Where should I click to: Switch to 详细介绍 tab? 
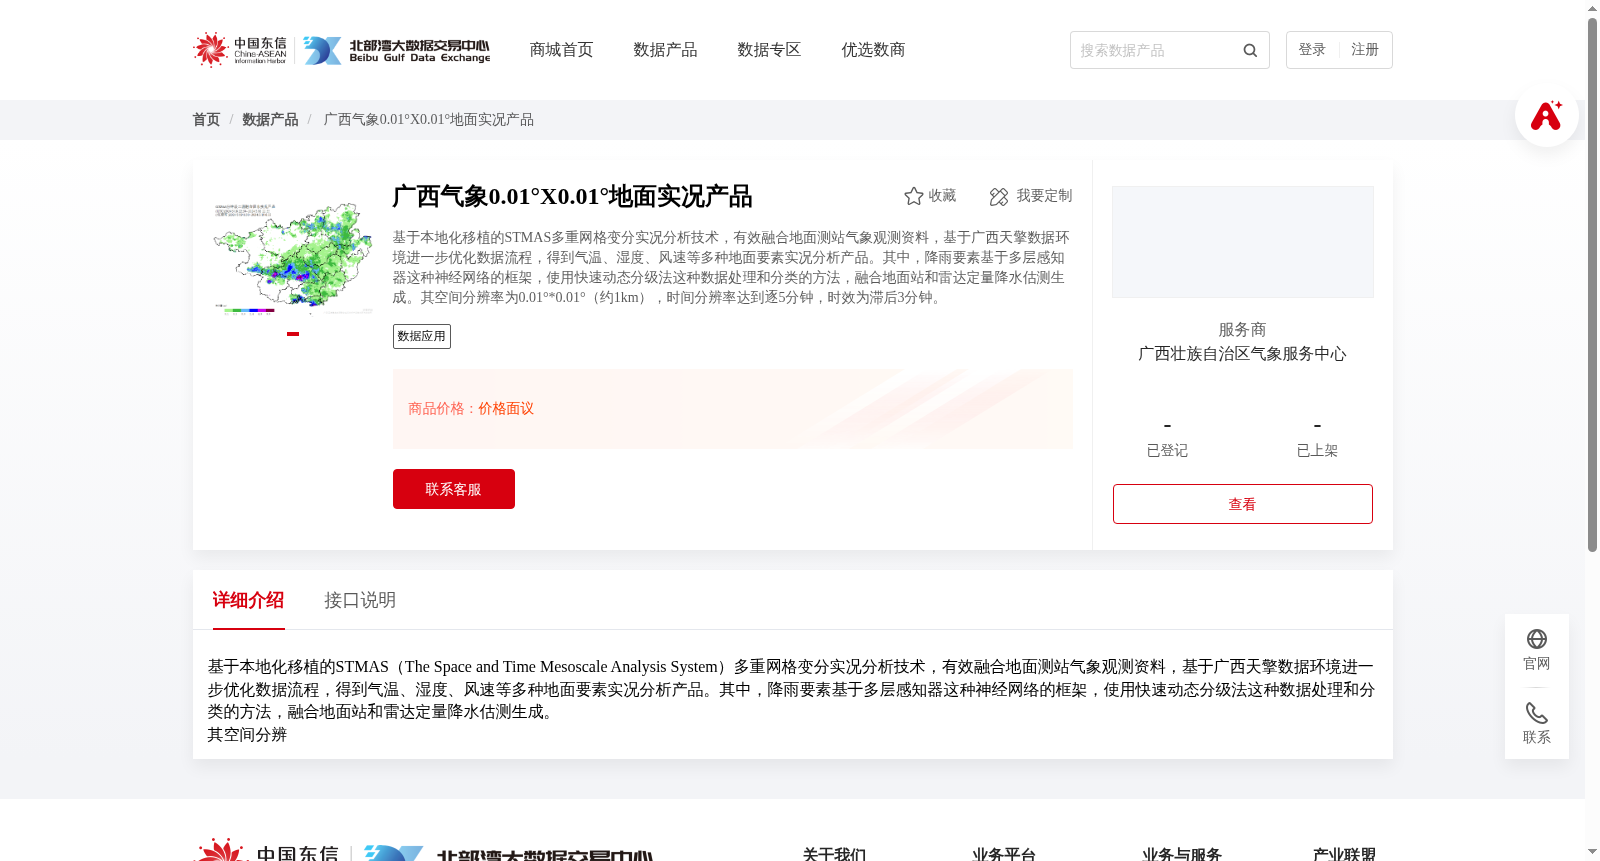[x=249, y=600]
